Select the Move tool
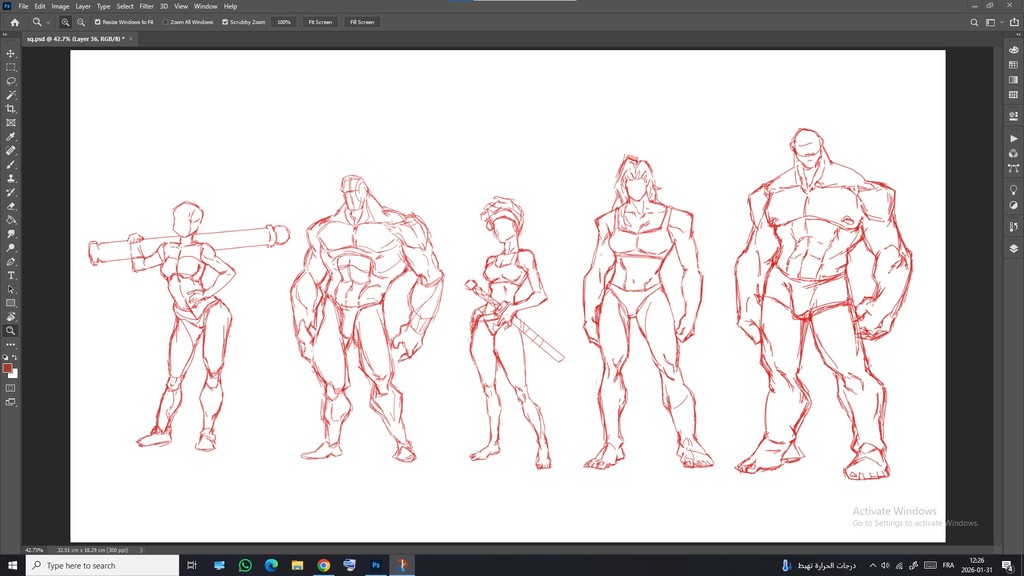 tap(11, 53)
